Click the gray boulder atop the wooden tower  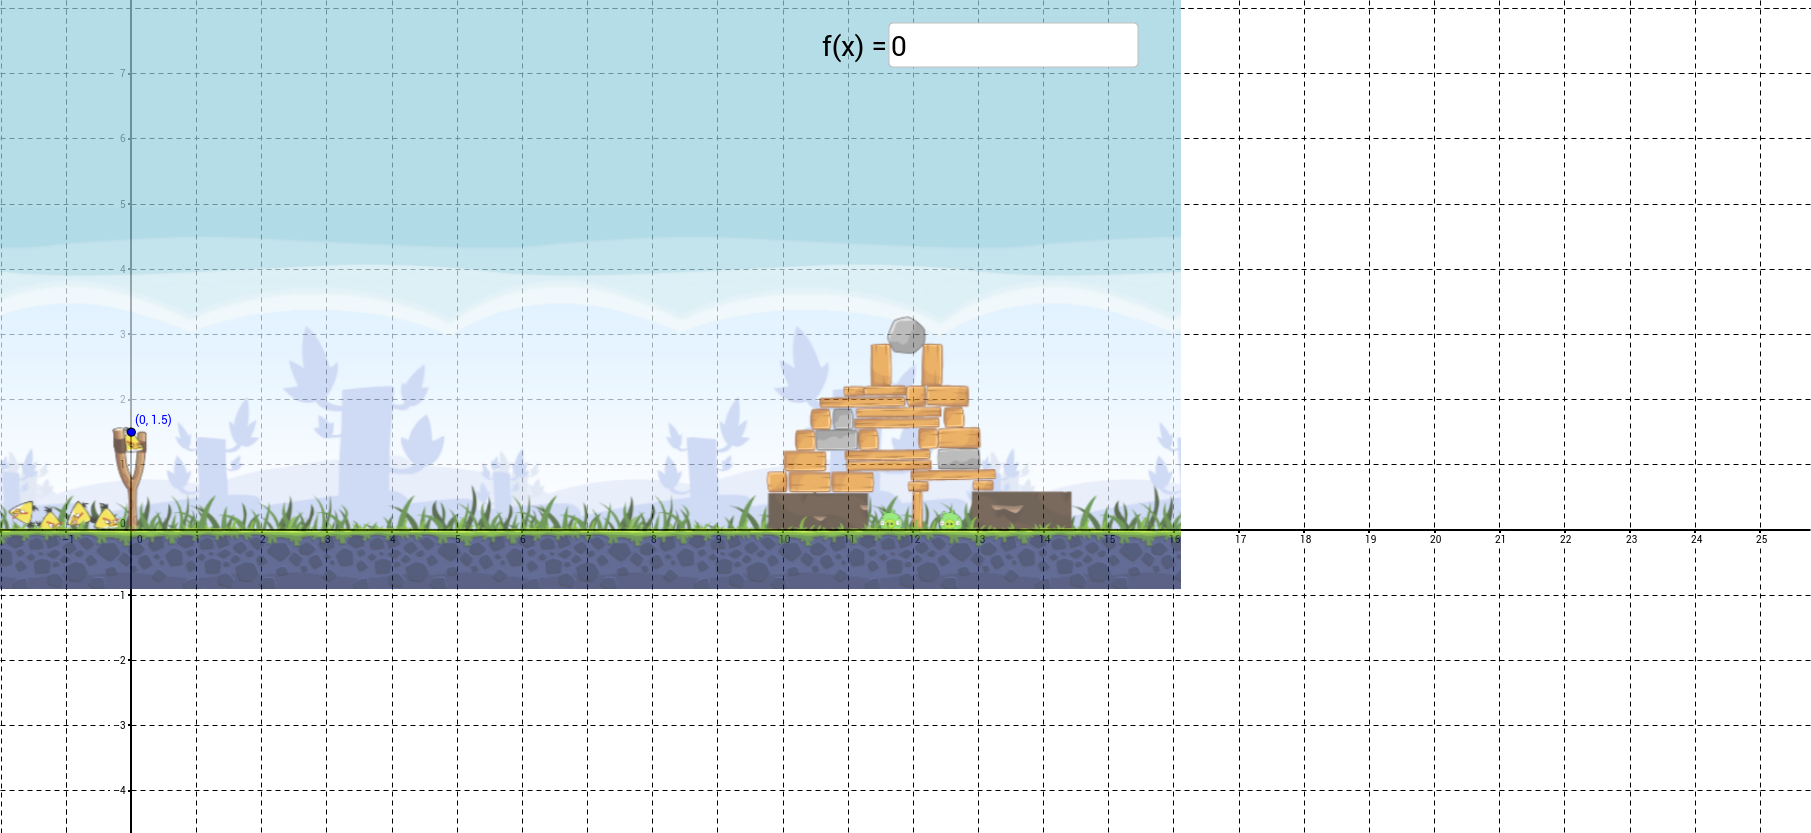(906, 335)
